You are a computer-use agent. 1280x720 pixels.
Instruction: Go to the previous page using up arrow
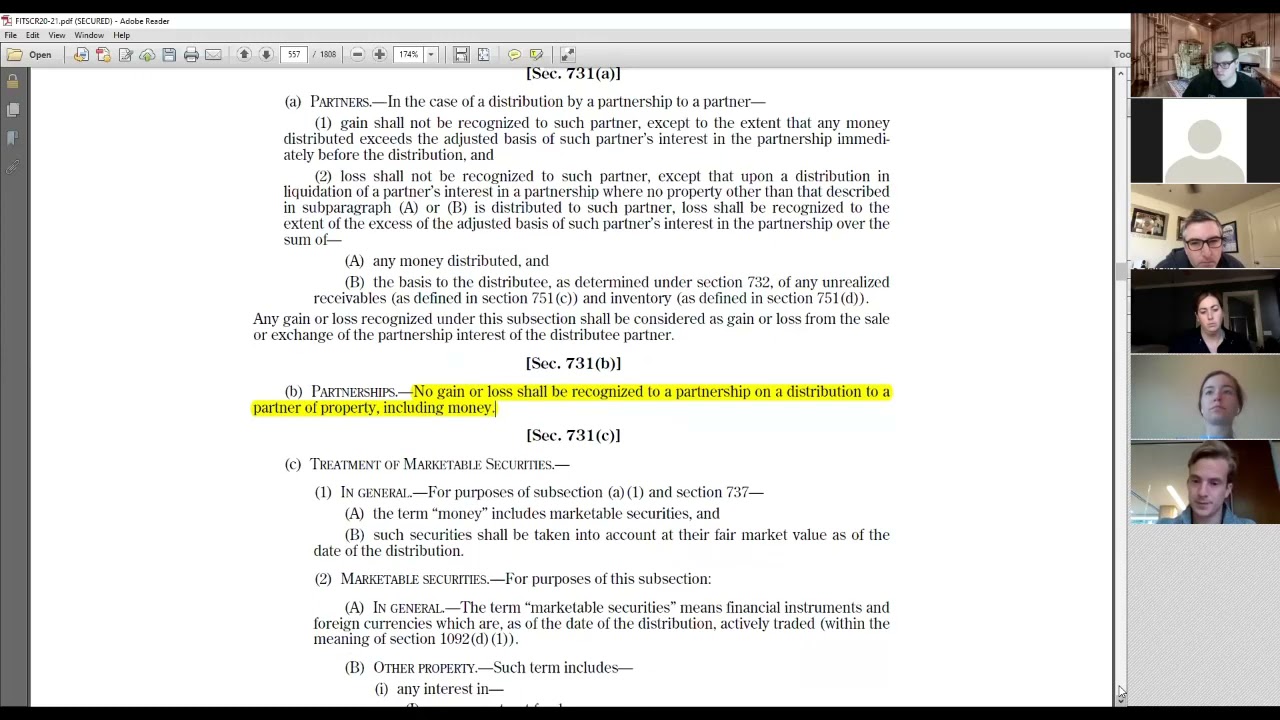pyautogui.click(x=244, y=54)
